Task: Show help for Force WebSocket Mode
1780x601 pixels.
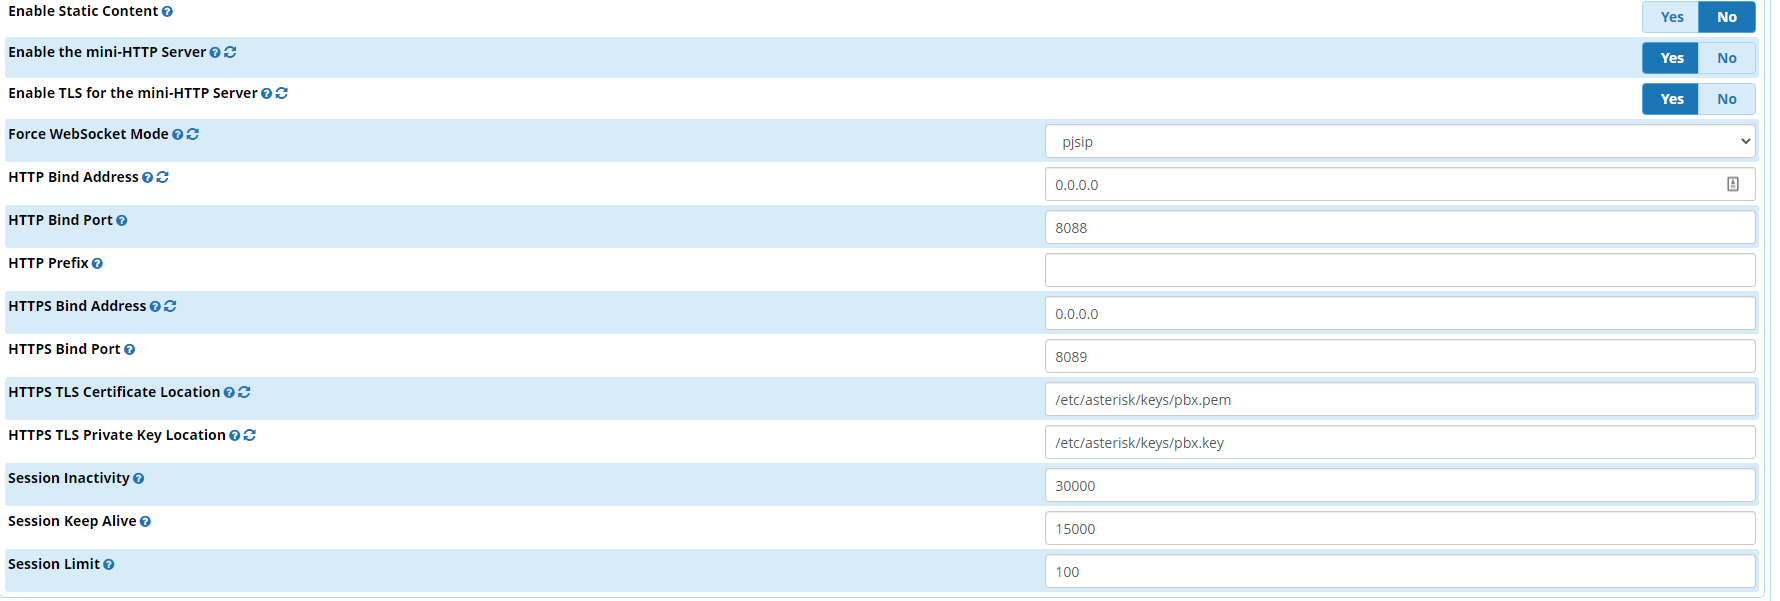Action: click(x=178, y=135)
